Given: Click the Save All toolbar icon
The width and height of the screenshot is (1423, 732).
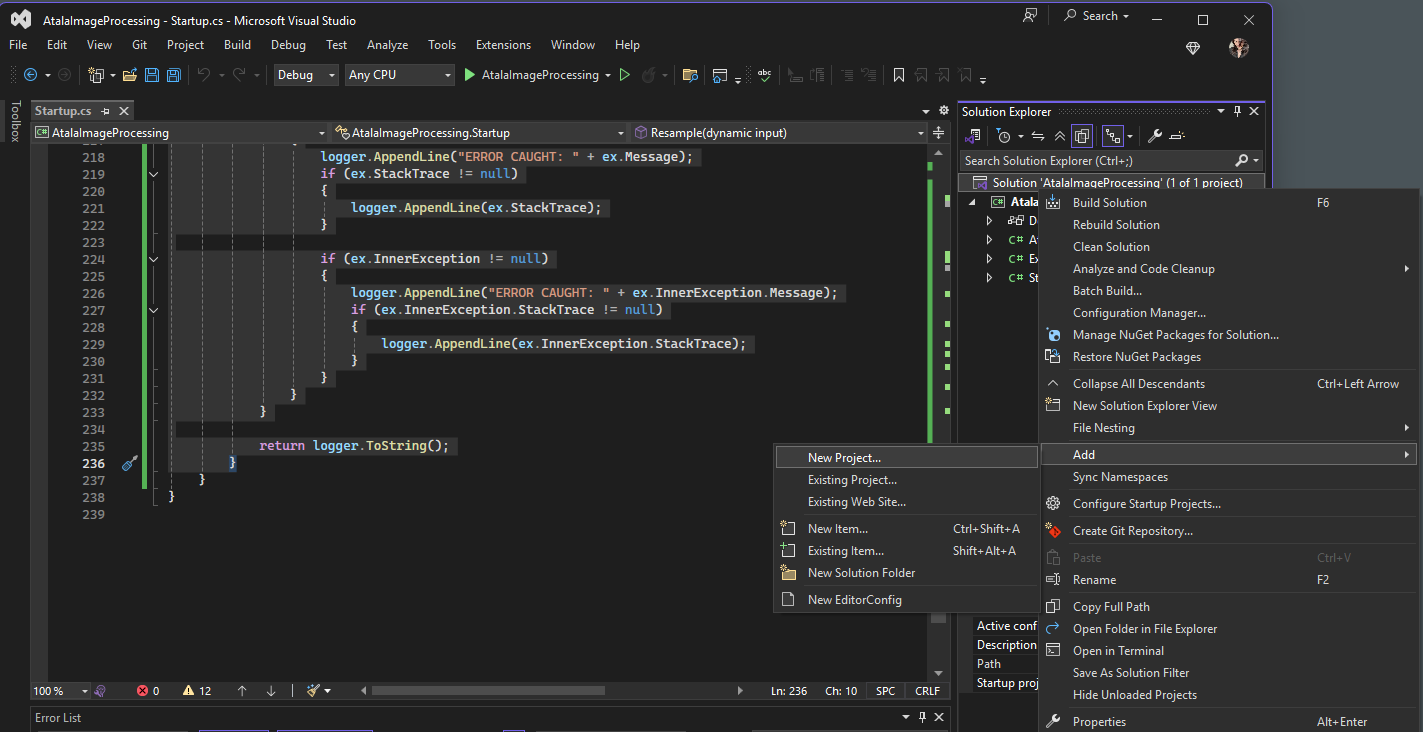Looking at the screenshot, I should point(173,75).
